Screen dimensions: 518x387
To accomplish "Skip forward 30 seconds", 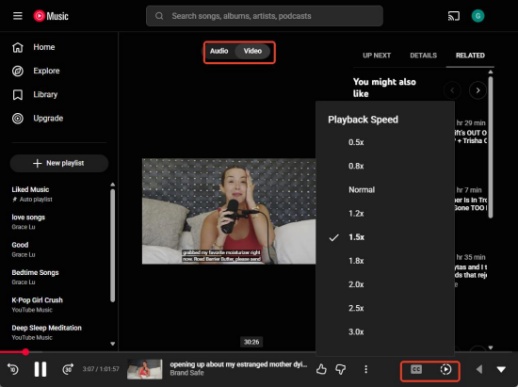I will pos(68,369).
